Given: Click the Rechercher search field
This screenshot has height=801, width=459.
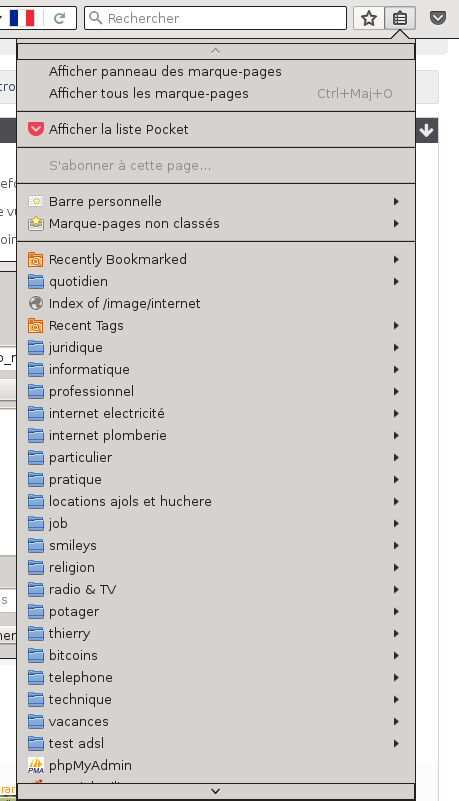Looking at the screenshot, I should coord(215,18).
